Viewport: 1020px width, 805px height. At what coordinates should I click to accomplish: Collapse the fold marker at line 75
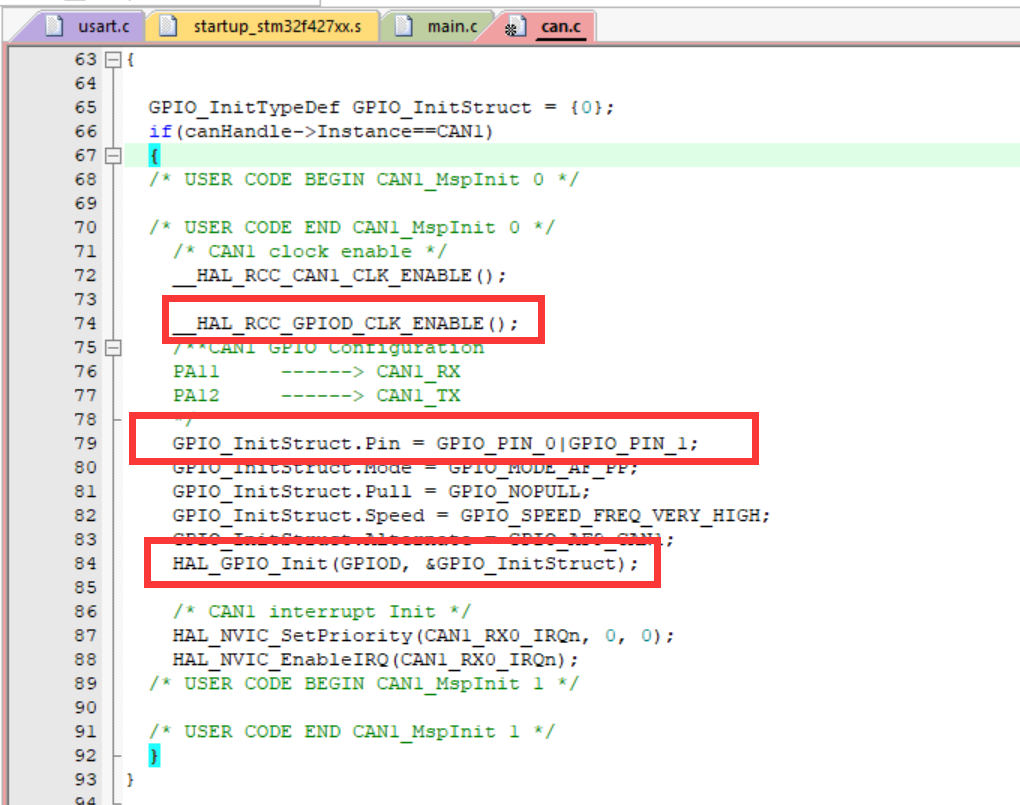click(113, 347)
